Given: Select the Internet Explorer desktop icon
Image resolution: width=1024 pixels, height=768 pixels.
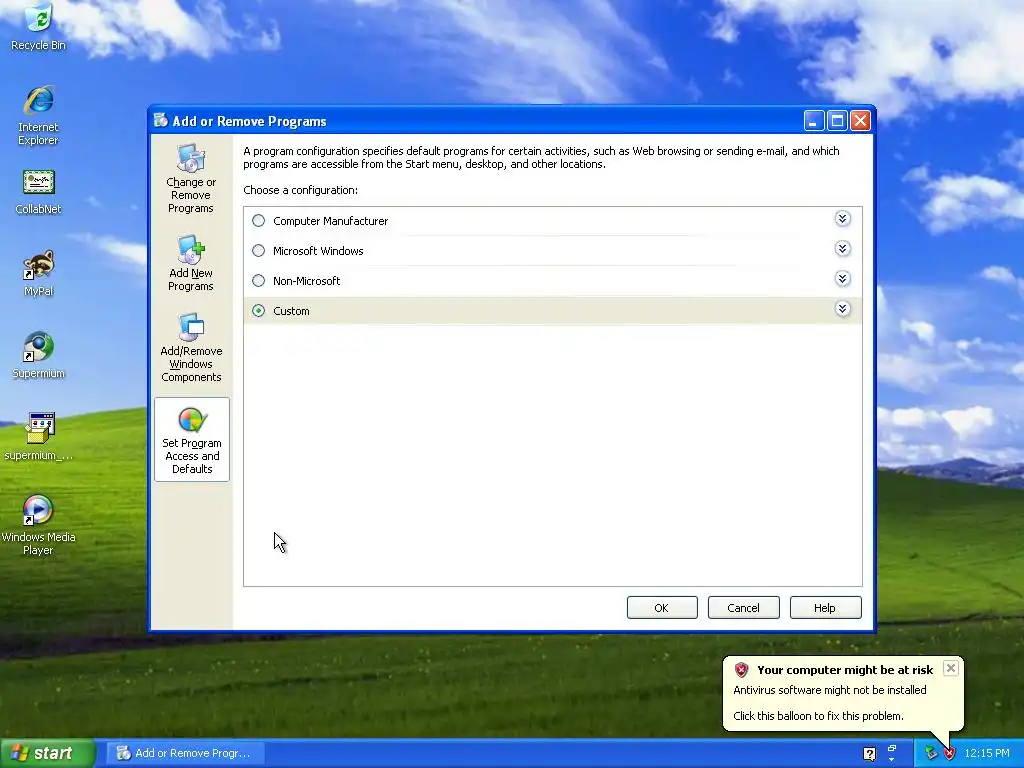Looking at the screenshot, I should 39,115.
